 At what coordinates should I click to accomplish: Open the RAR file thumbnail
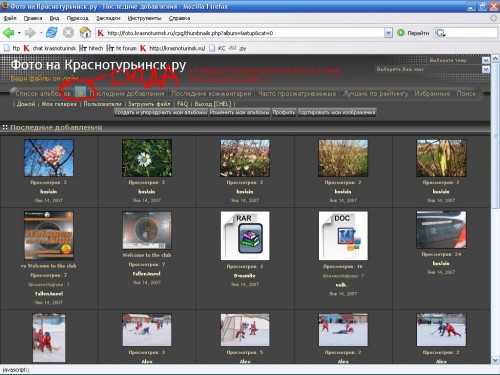(x=245, y=236)
